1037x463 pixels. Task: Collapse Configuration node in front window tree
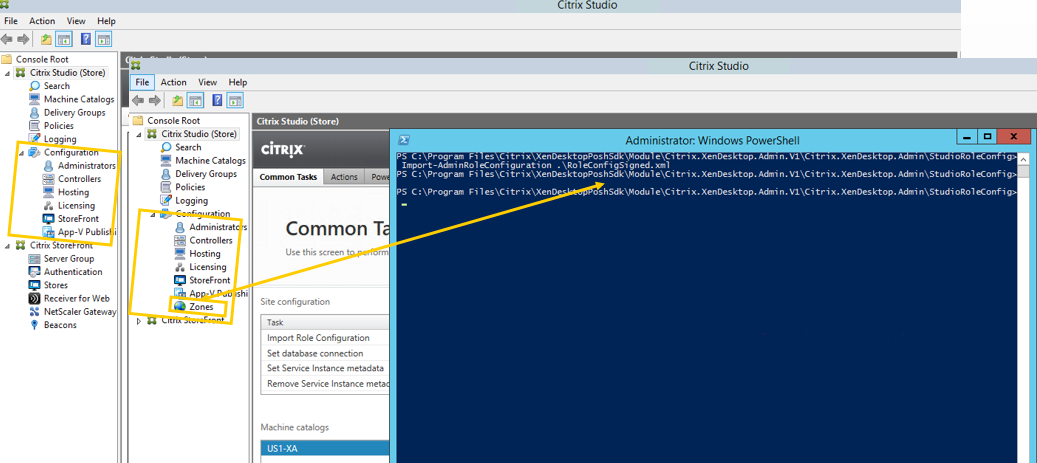(x=153, y=214)
